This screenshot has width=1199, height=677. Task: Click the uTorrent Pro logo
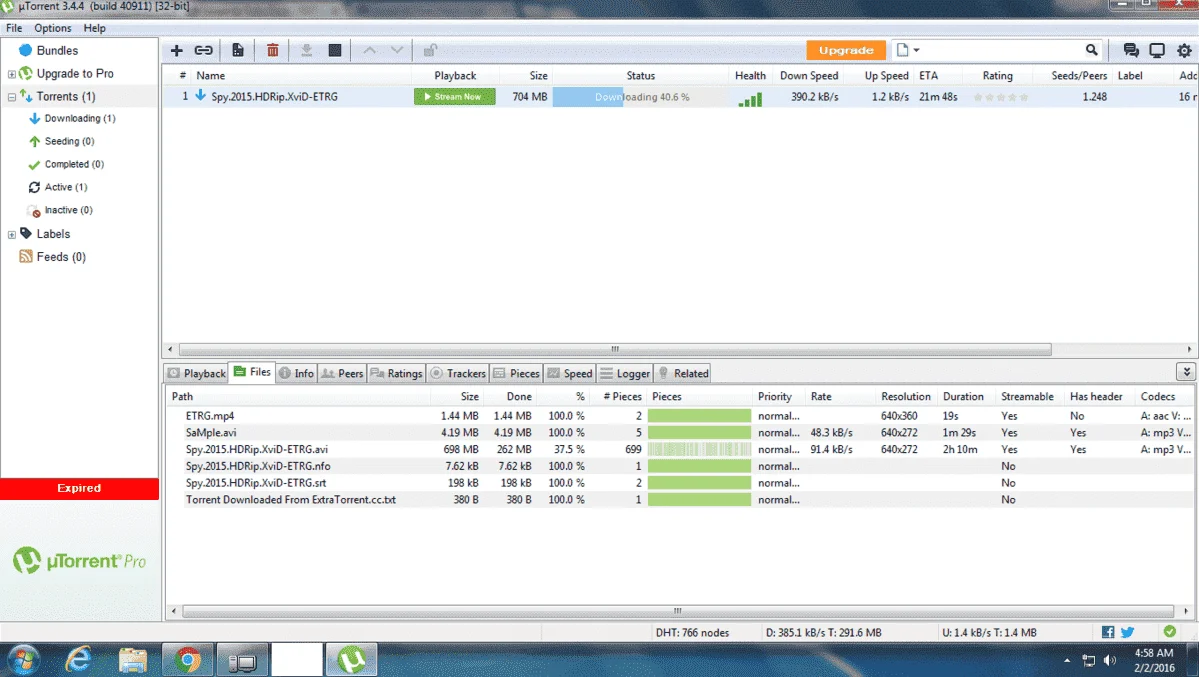tap(79, 561)
